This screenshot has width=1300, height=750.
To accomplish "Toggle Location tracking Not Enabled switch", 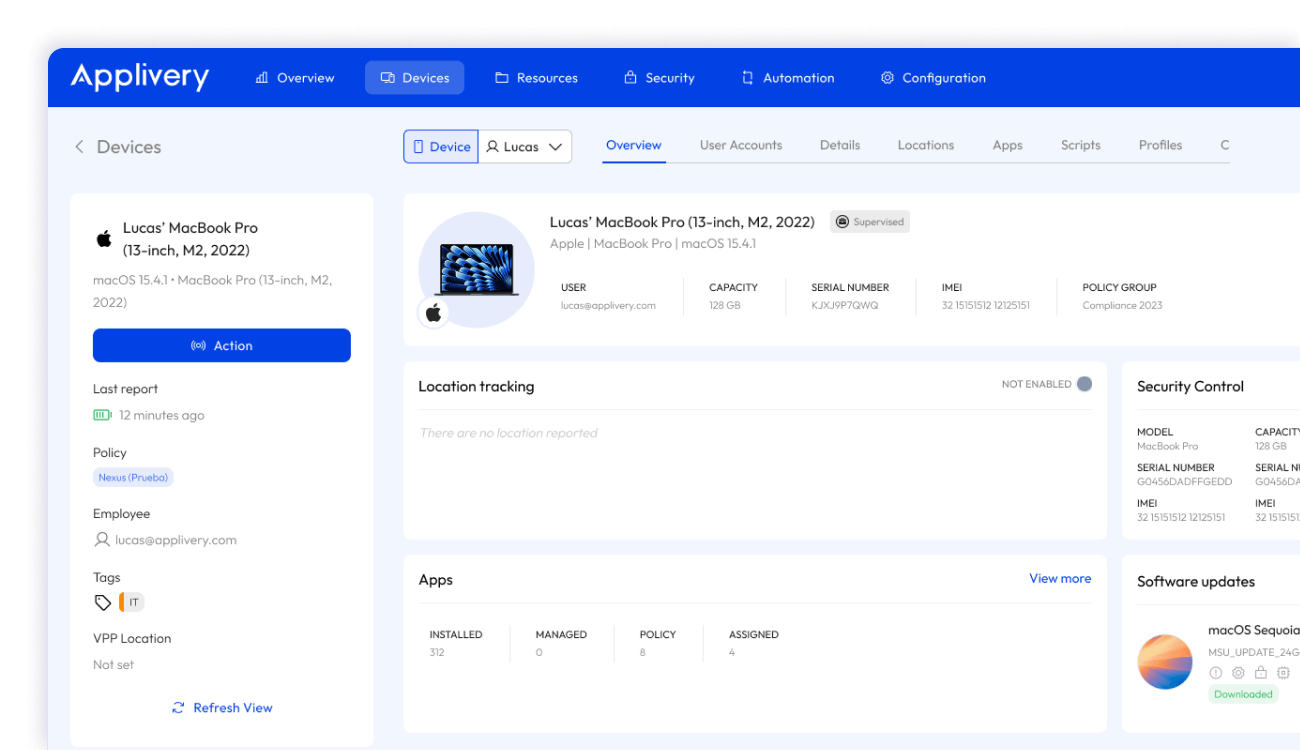I will click(x=1084, y=384).
